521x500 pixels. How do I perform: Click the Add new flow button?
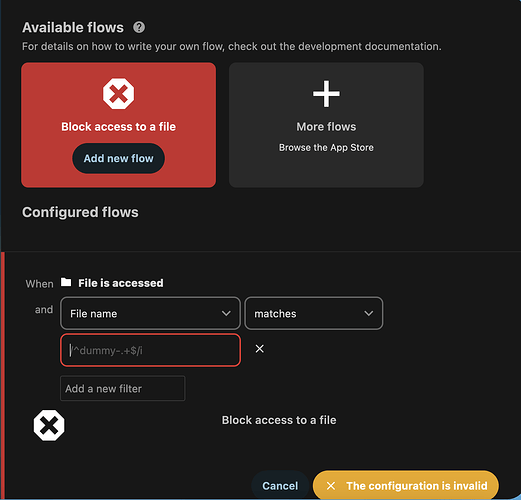click(118, 158)
